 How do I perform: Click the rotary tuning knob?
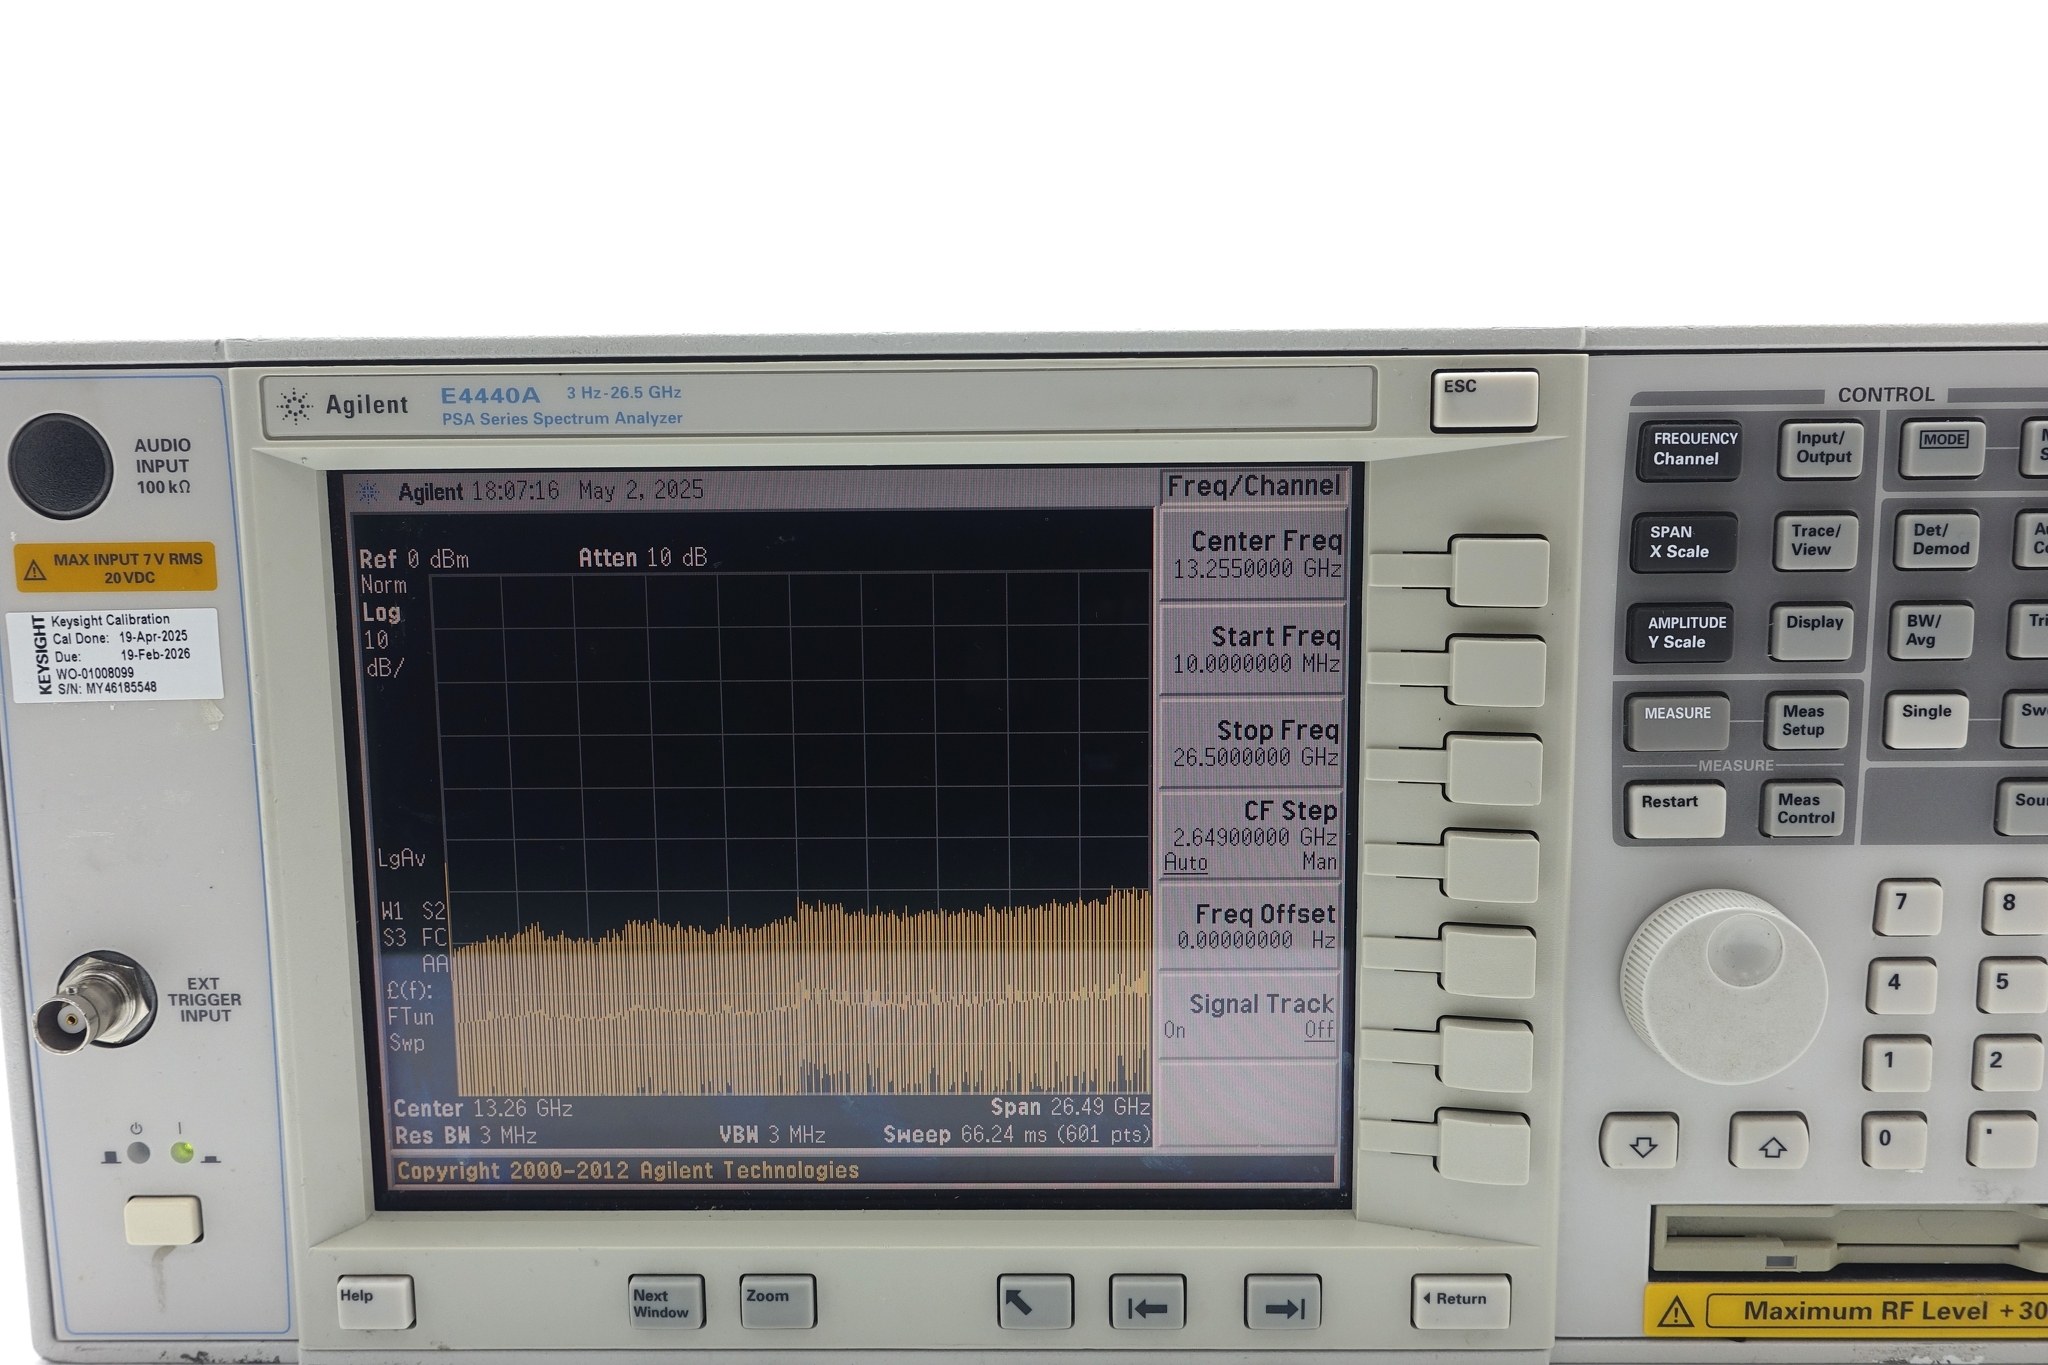click(x=1723, y=987)
